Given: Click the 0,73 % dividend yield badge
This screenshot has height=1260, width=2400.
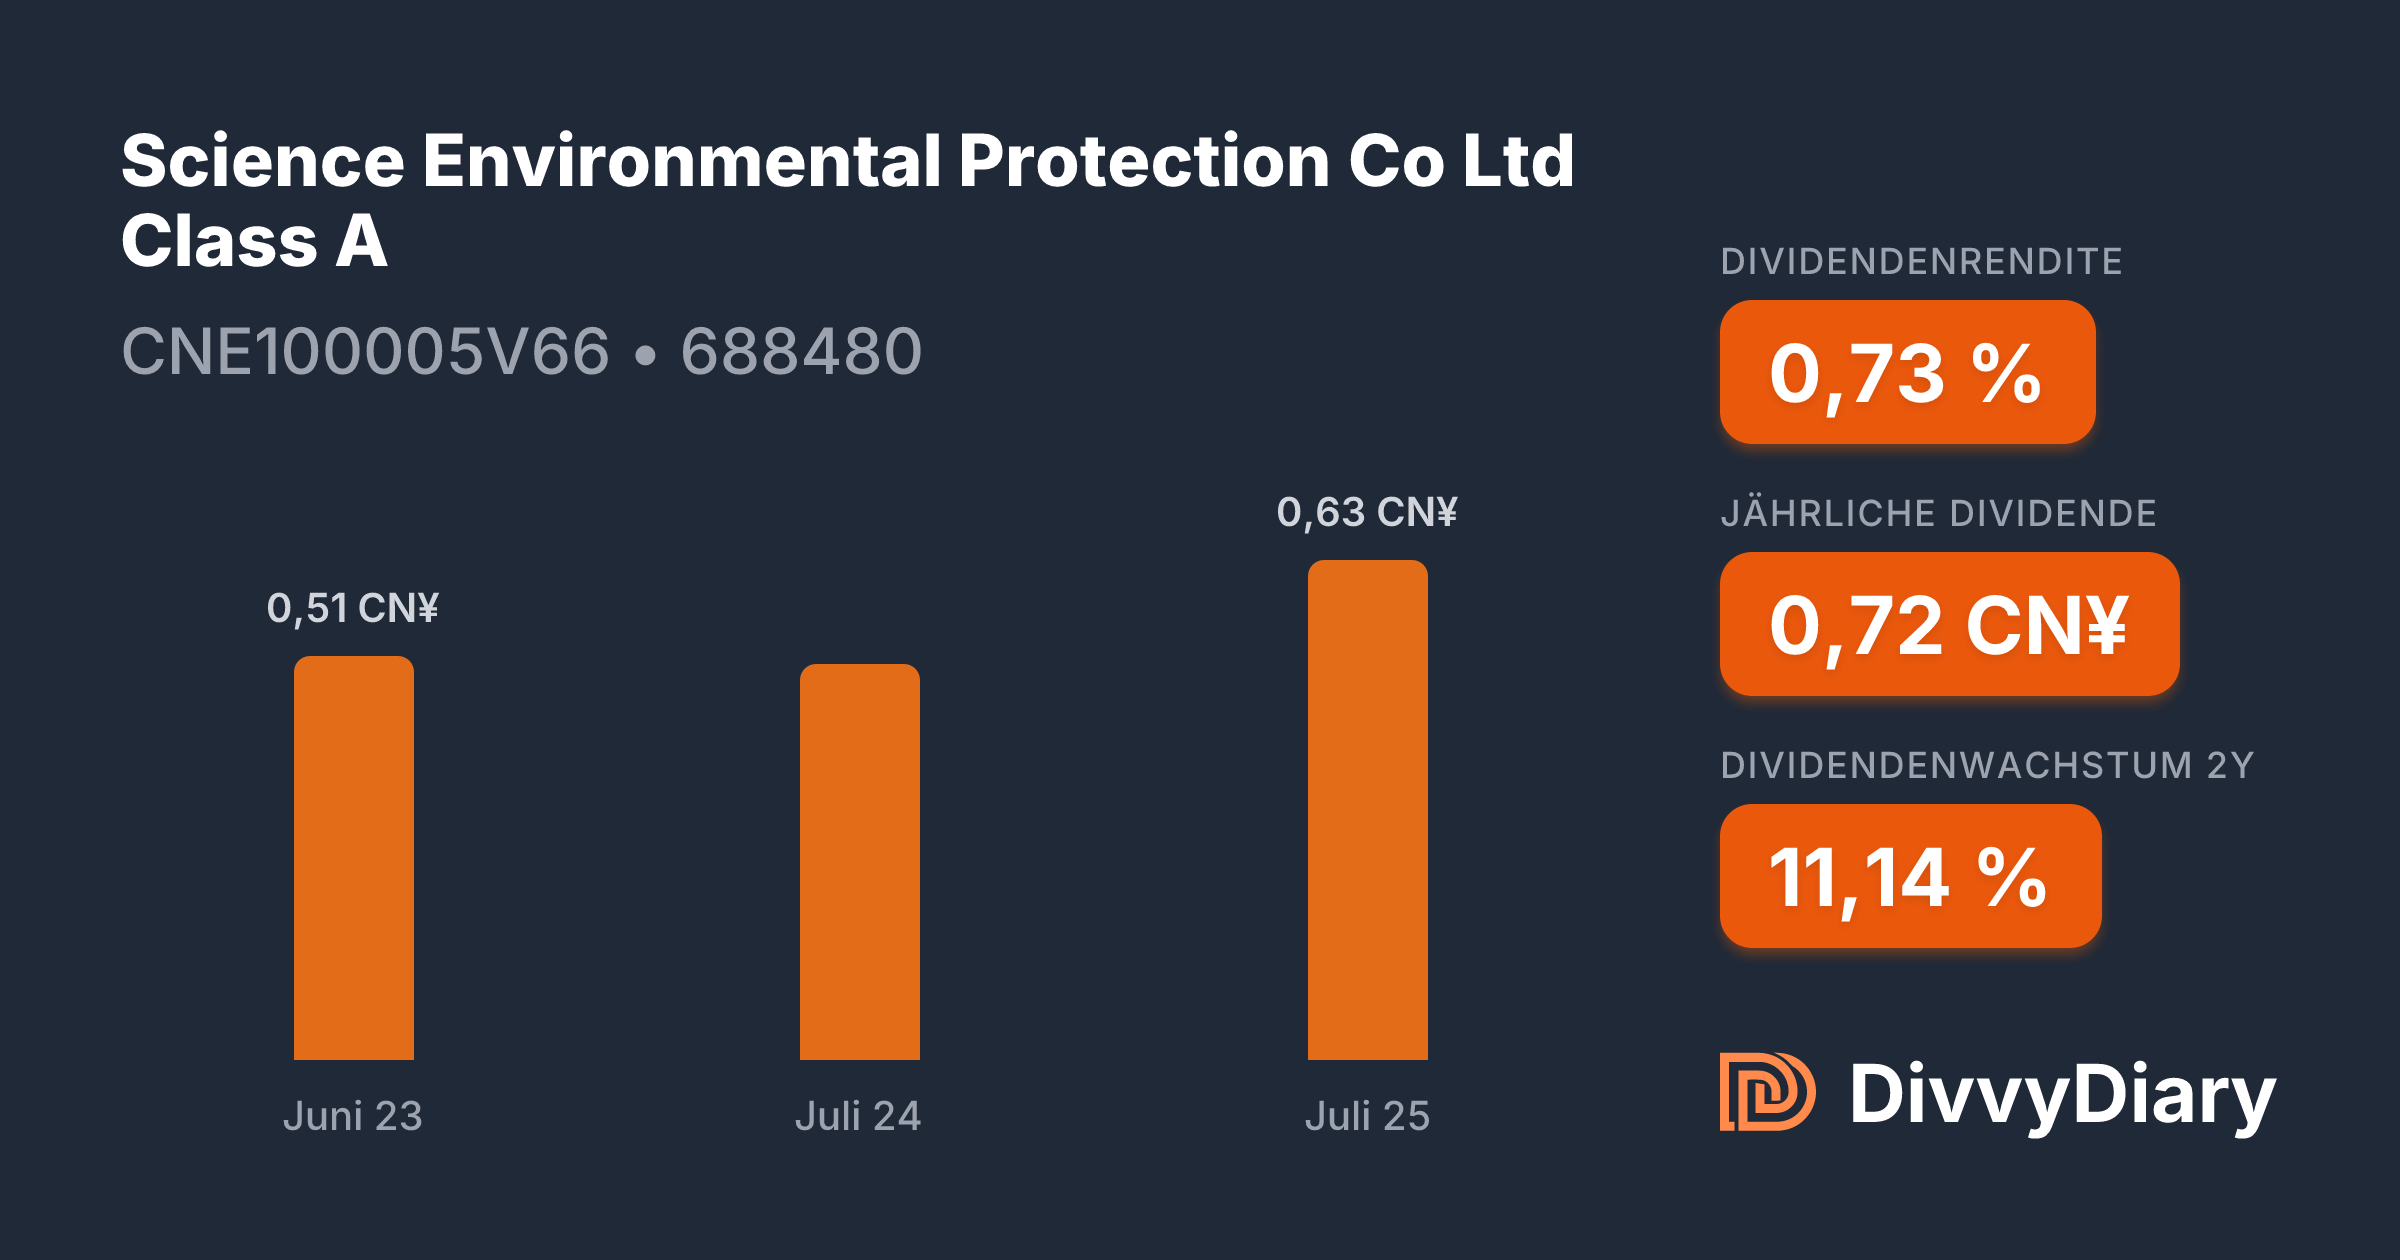Looking at the screenshot, I should [x=1906, y=372].
